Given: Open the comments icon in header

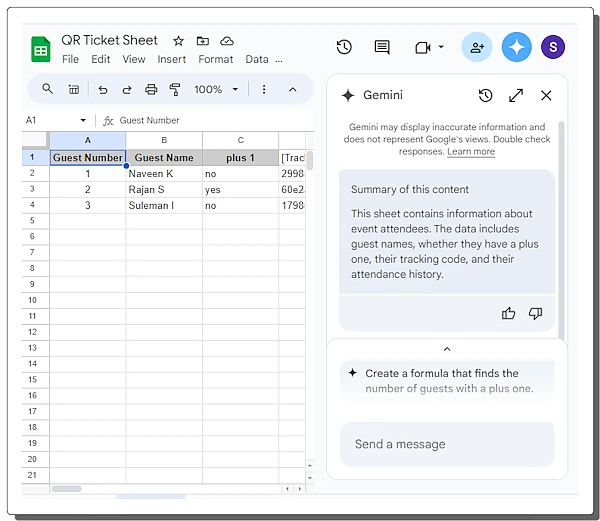Looking at the screenshot, I should pos(382,47).
